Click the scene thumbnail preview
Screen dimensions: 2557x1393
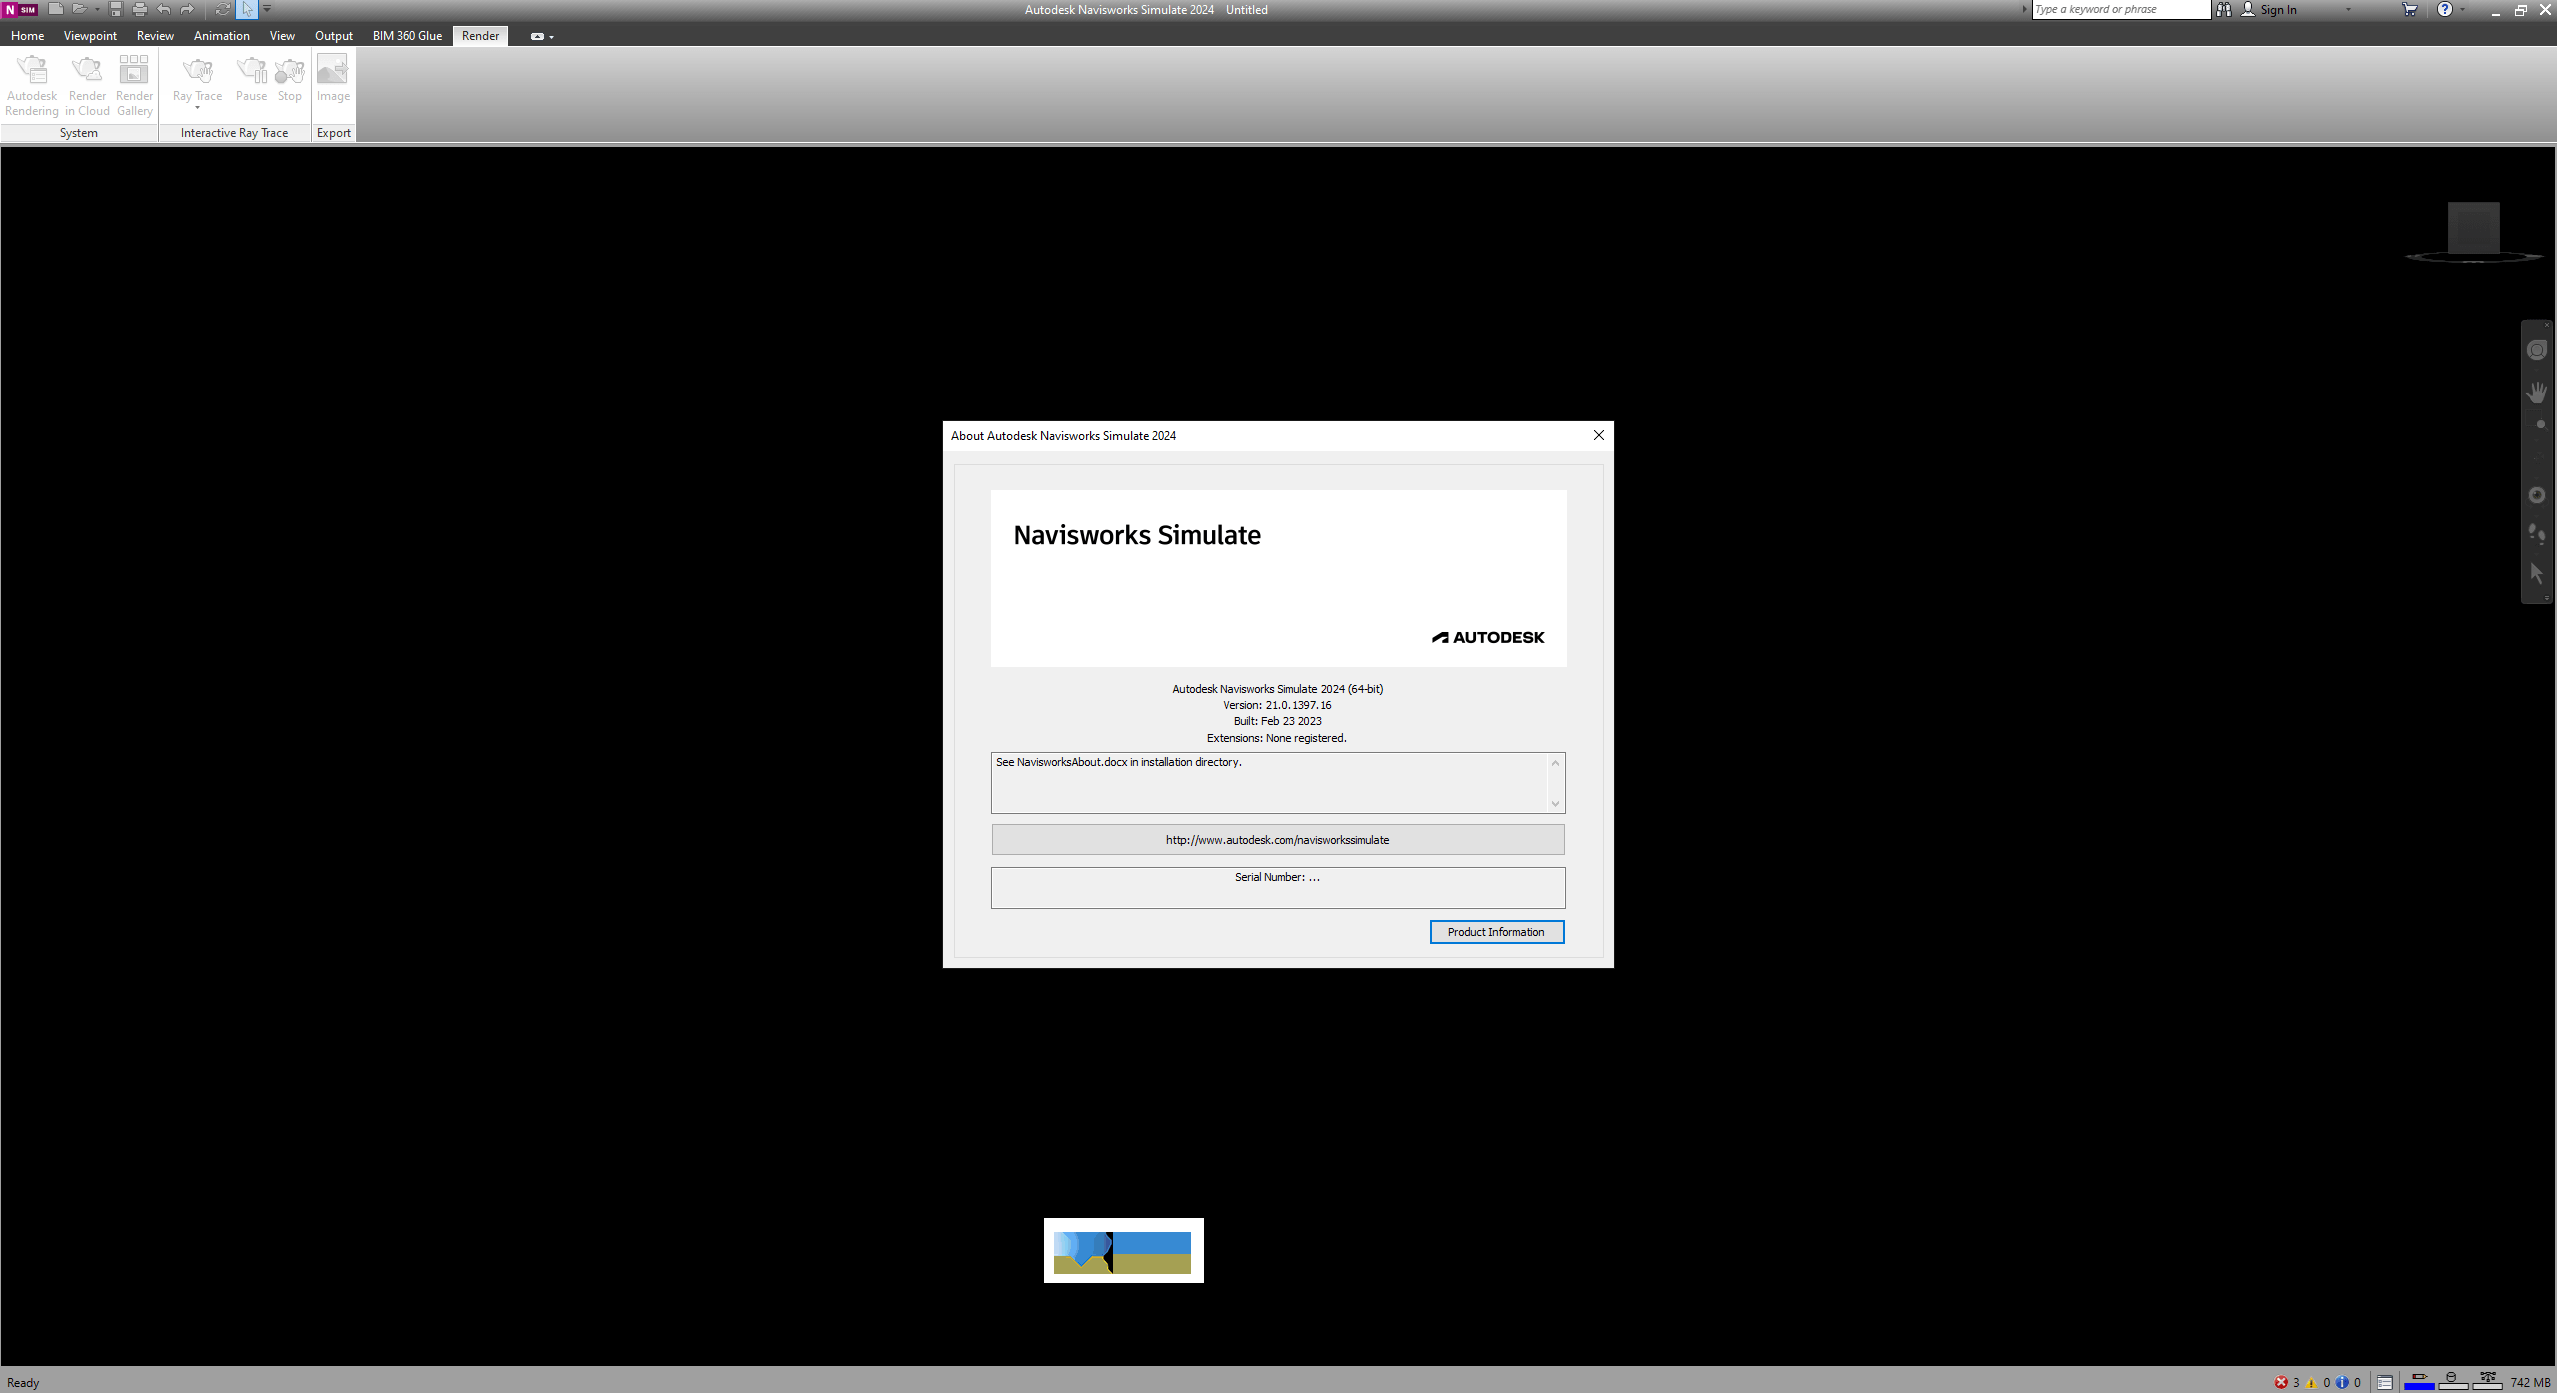click(1123, 1251)
